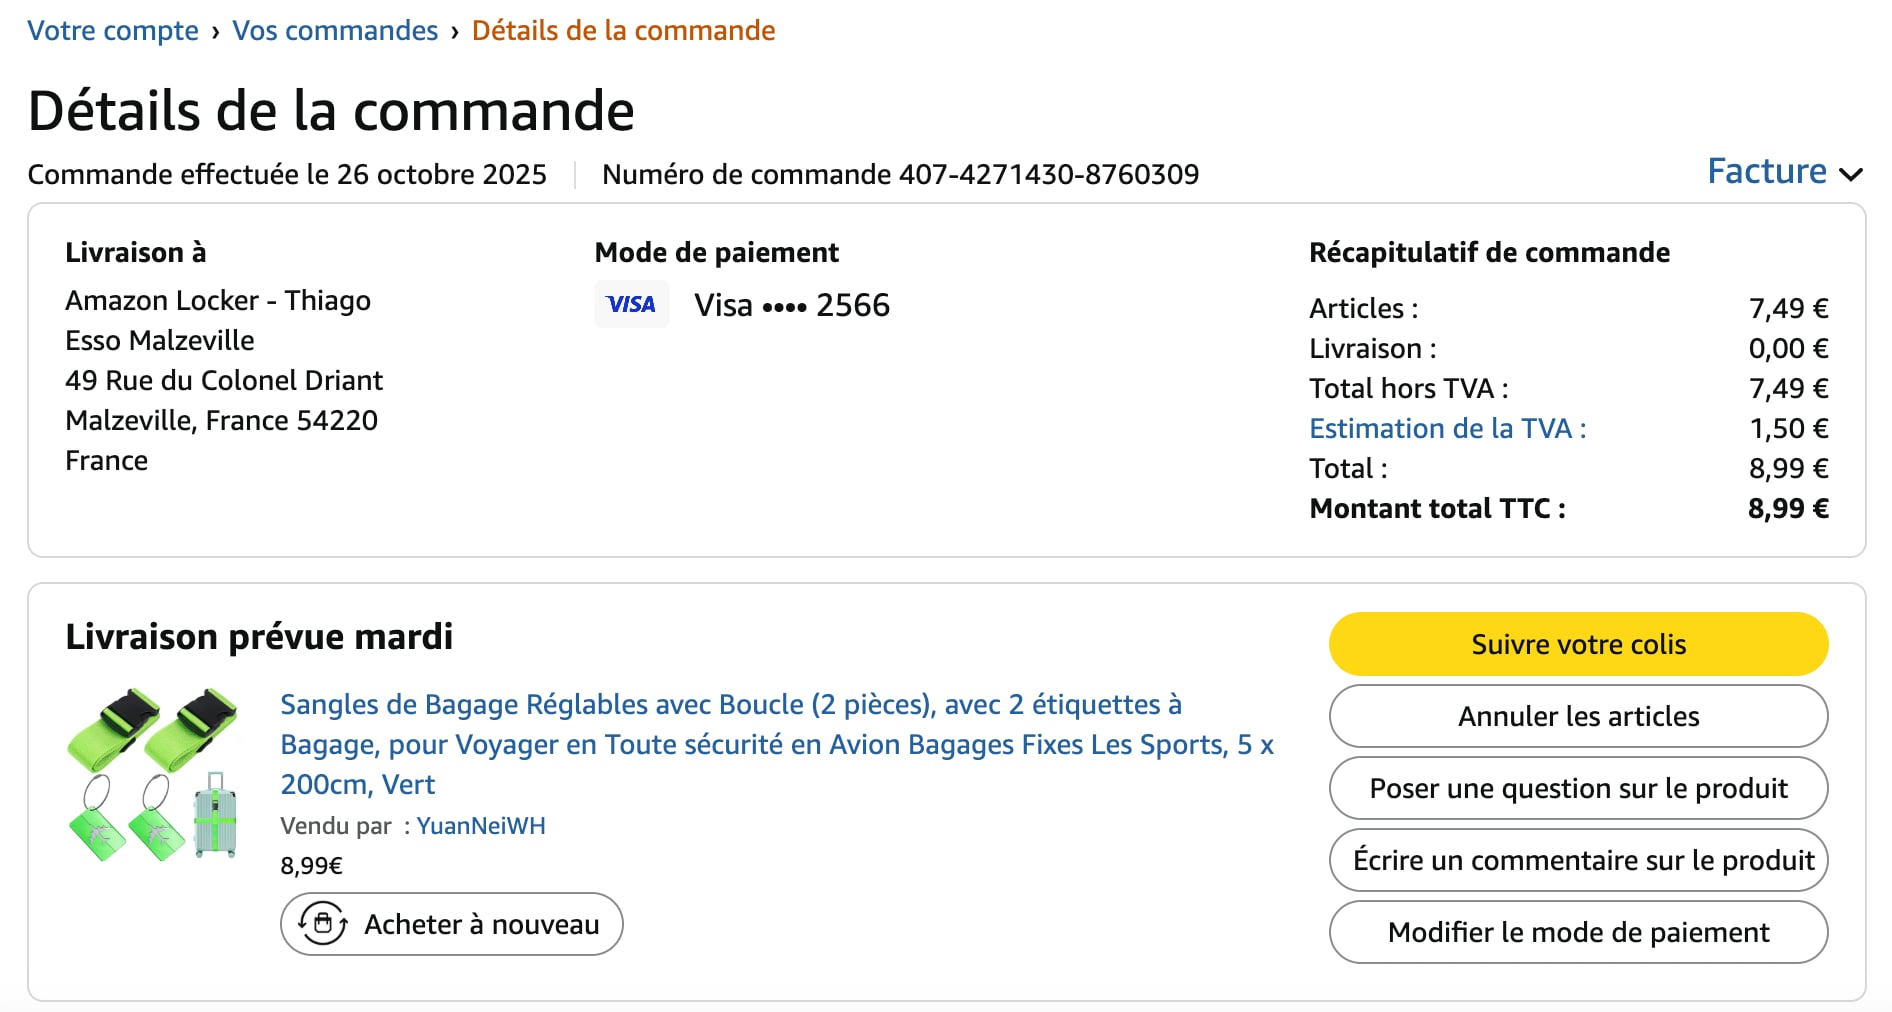Screen dimensions: 1892x1012
Task: Click Écrire un commentaire sur le produit
Action: point(1578,860)
